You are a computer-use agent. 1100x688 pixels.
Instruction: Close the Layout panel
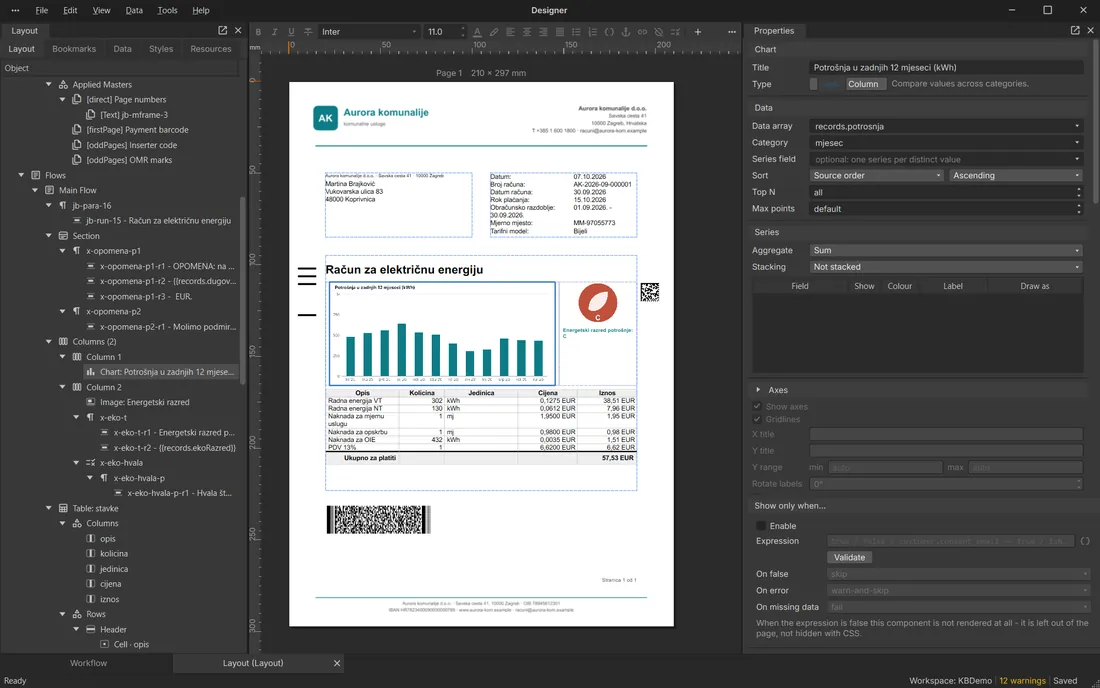click(x=238, y=30)
